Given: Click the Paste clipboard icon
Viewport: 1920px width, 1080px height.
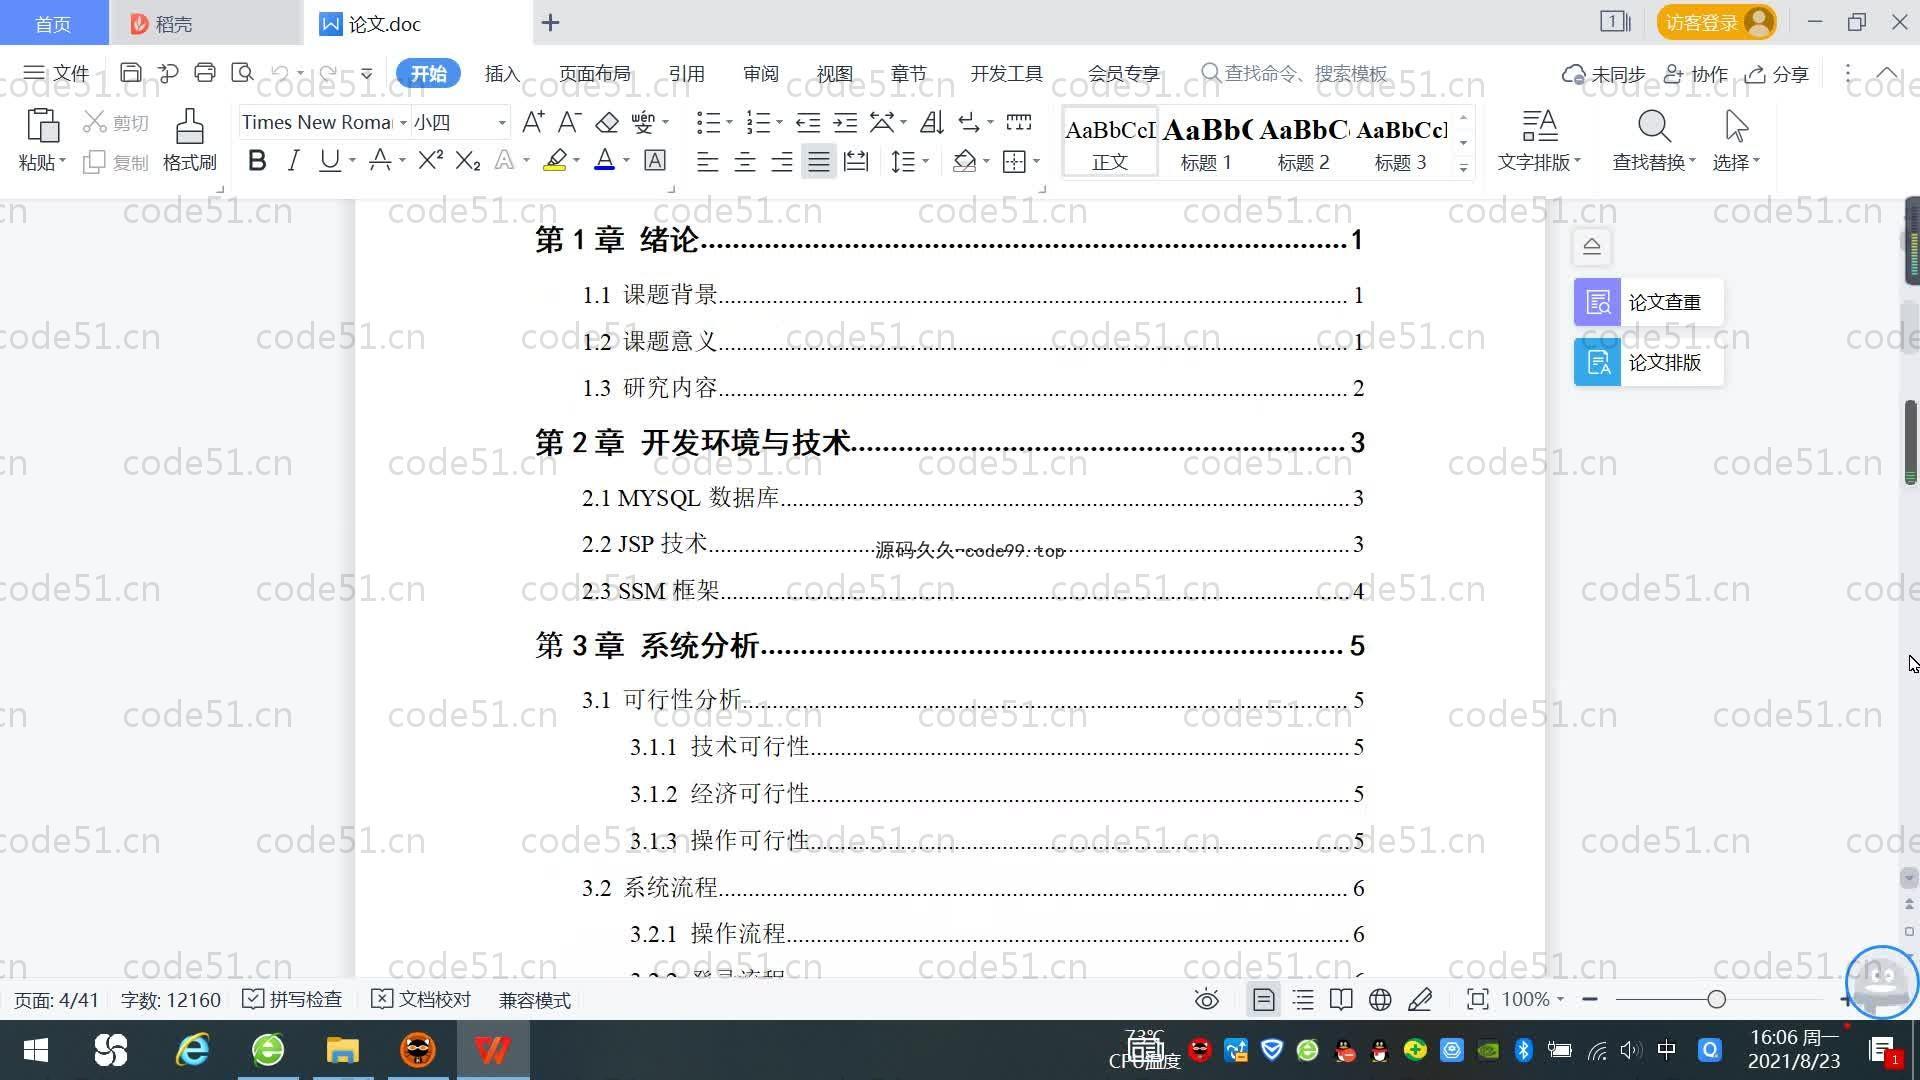Looking at the screenshot, I should [42, 127].
